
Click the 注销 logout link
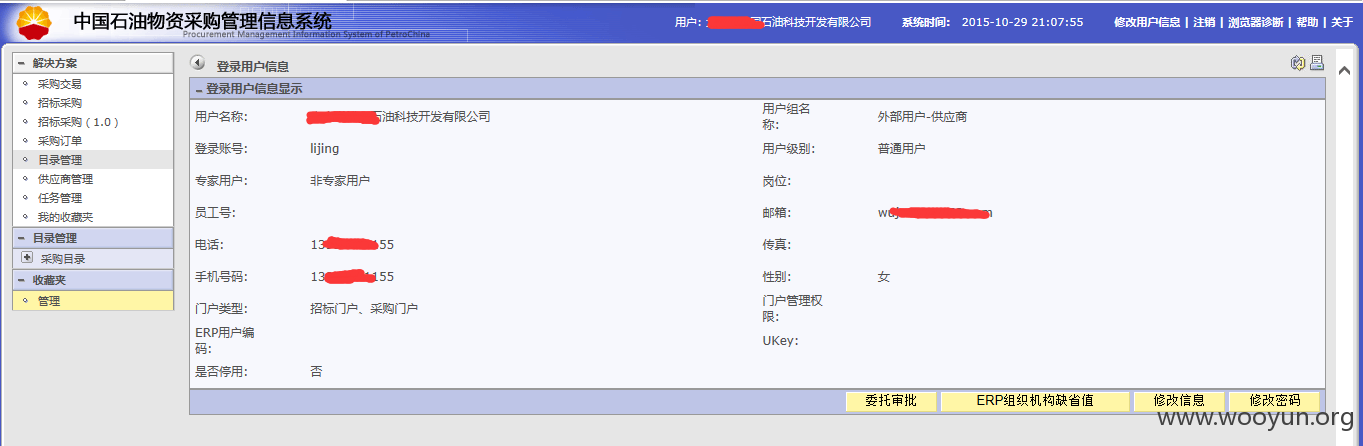(1204, 22)
